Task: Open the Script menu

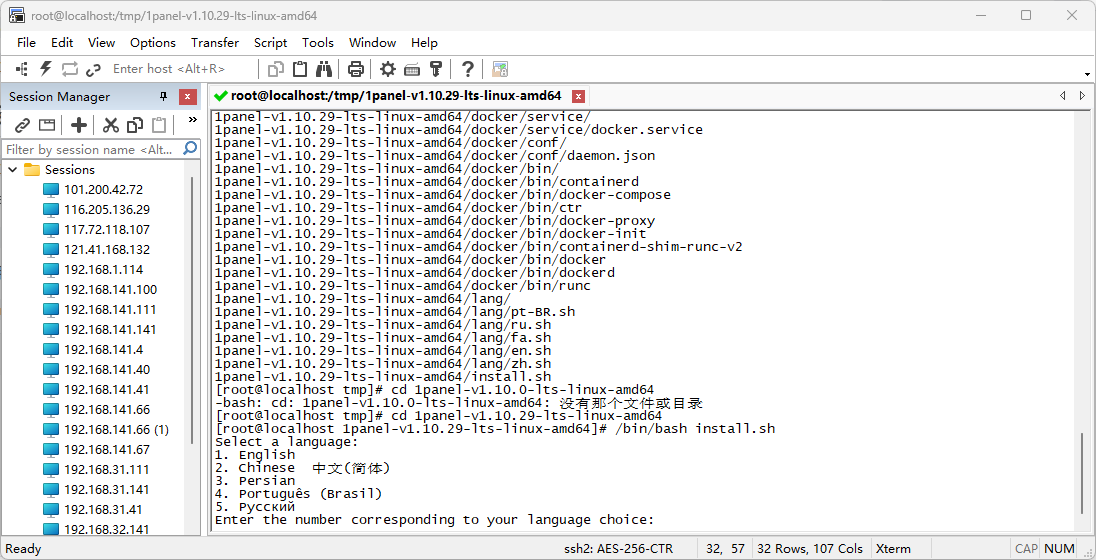Action: (270, 43)
